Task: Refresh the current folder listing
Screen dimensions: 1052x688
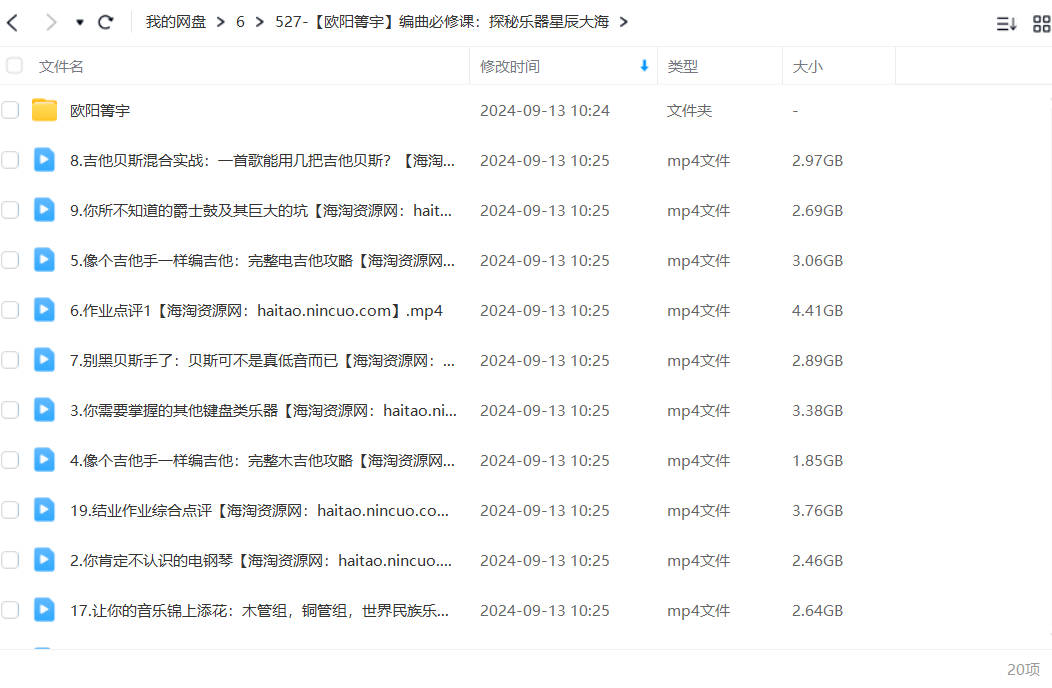Action: pos(105,22)
